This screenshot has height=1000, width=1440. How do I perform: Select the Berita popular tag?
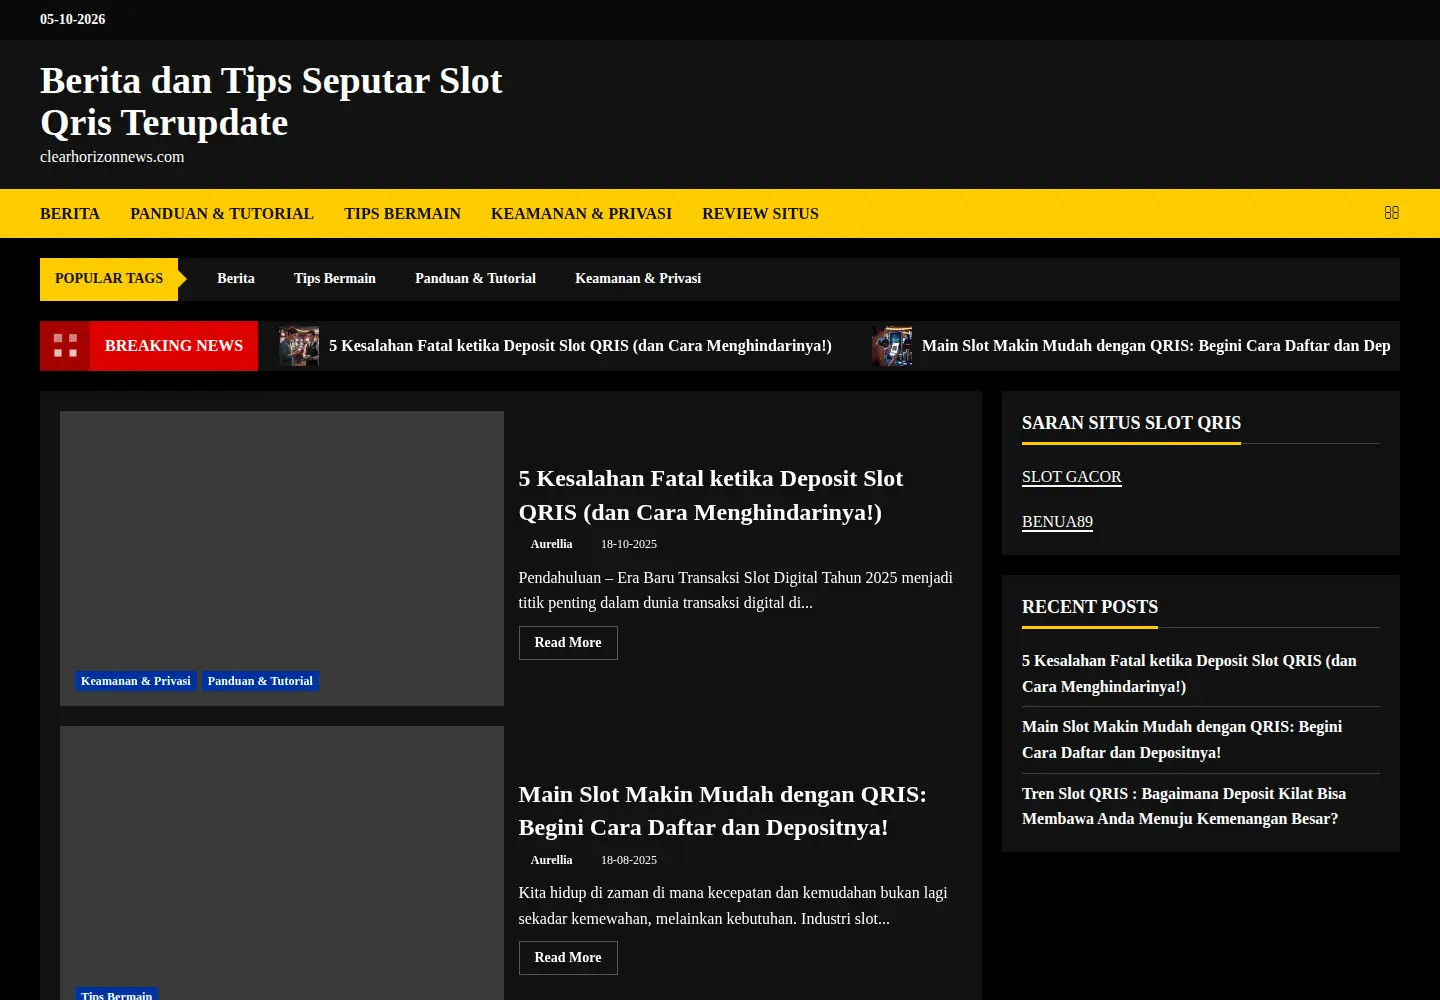pyautogui.click(x=236, y=279)
